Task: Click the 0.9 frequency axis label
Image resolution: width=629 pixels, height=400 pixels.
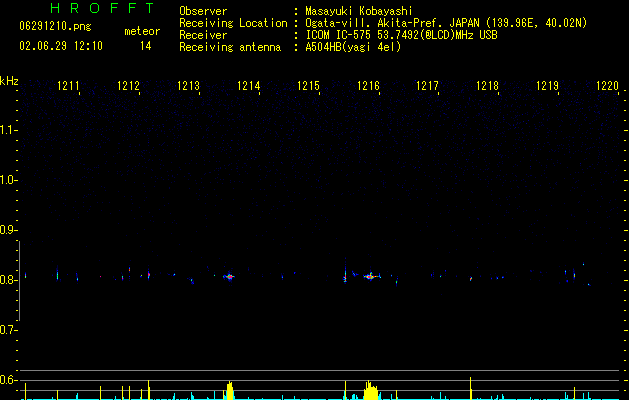Action: [8, 230]
